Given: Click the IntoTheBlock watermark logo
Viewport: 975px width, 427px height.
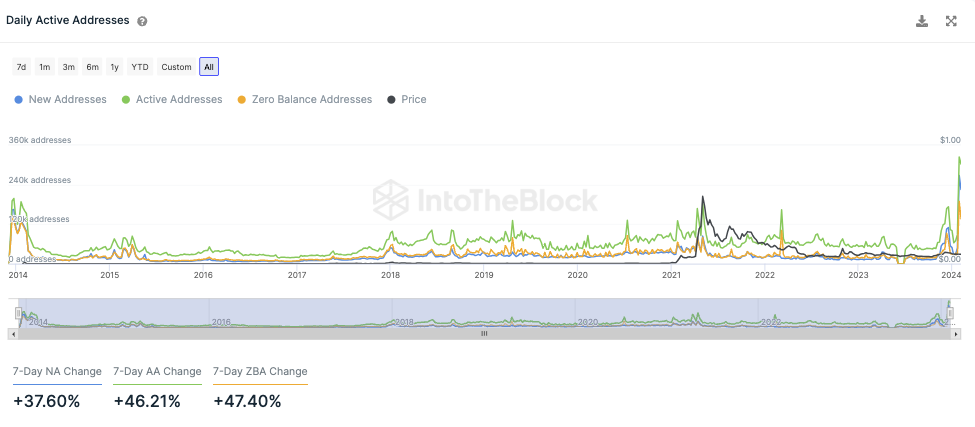Looking at the screenshot, I should 486,199.
